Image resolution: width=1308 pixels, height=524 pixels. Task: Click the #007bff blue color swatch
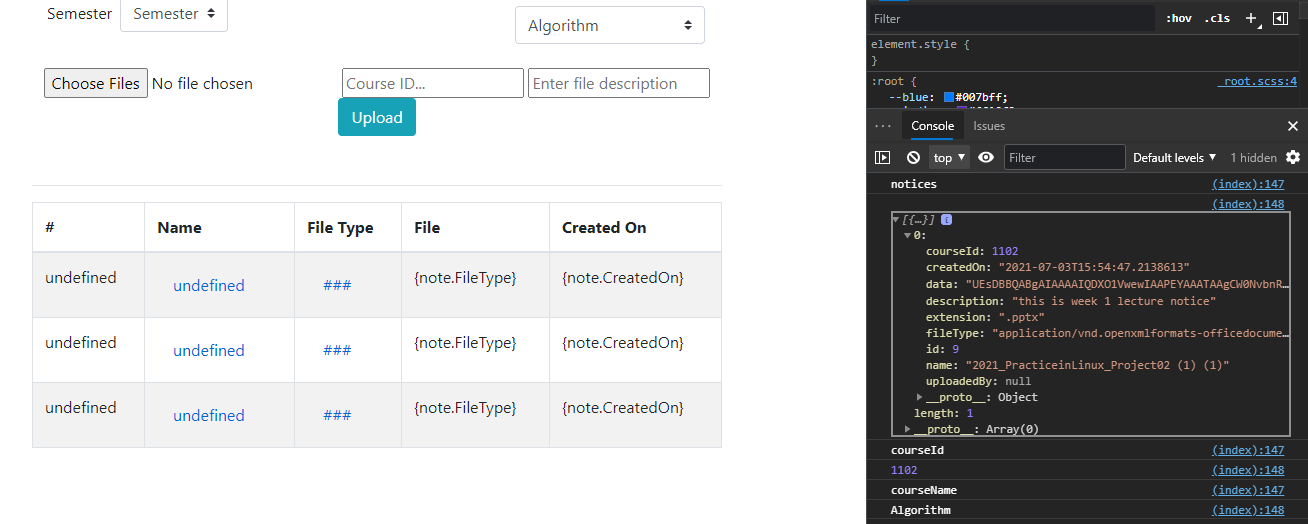click(x=949, y=97)
